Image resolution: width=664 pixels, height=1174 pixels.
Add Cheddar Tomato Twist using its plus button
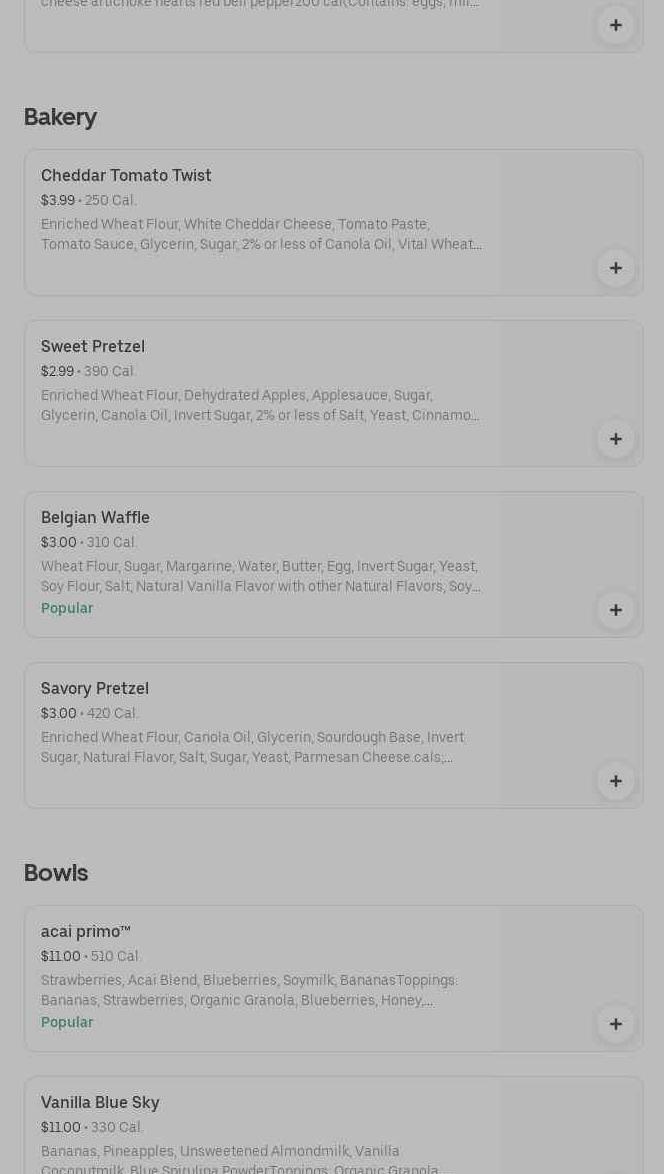click(x=616, y=268)
